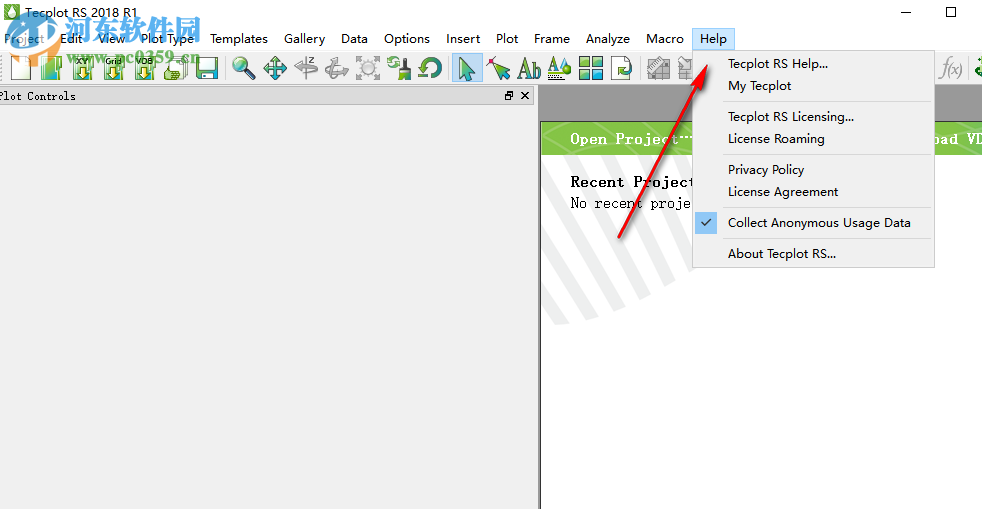This screenshot has height=509, width=982.
Task: Open the Frame menu
Action: (552, 39)
